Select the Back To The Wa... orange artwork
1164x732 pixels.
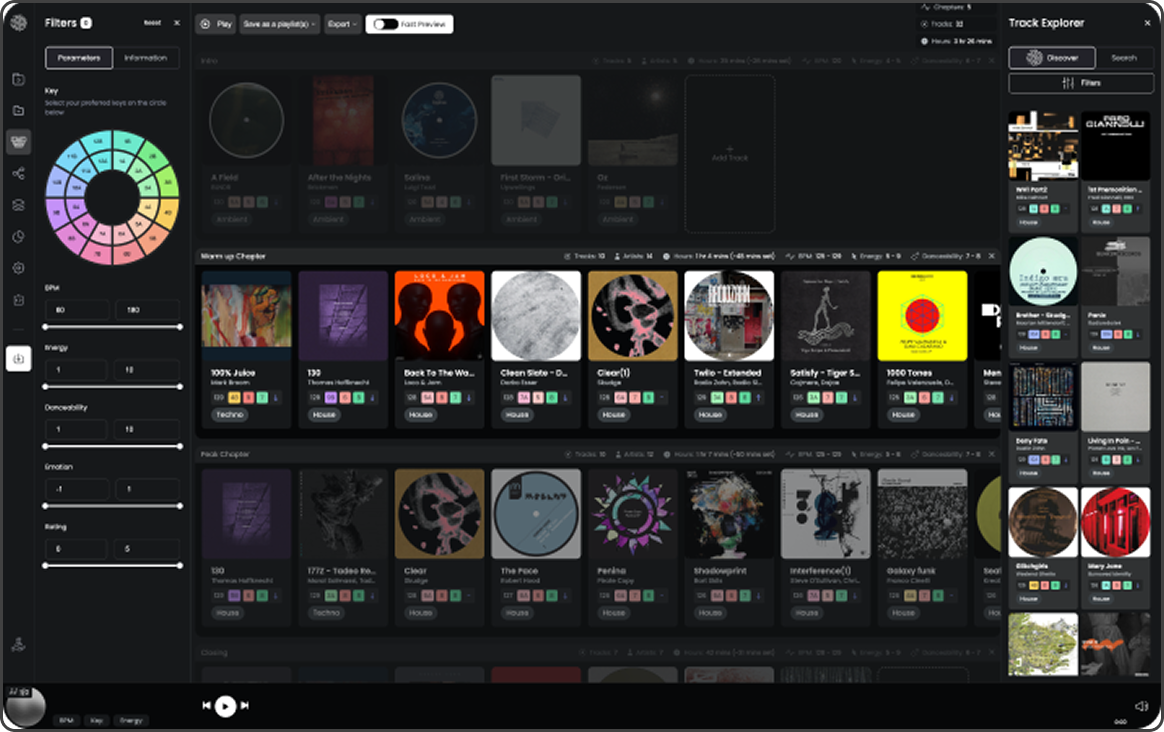[x=439, y=316]
